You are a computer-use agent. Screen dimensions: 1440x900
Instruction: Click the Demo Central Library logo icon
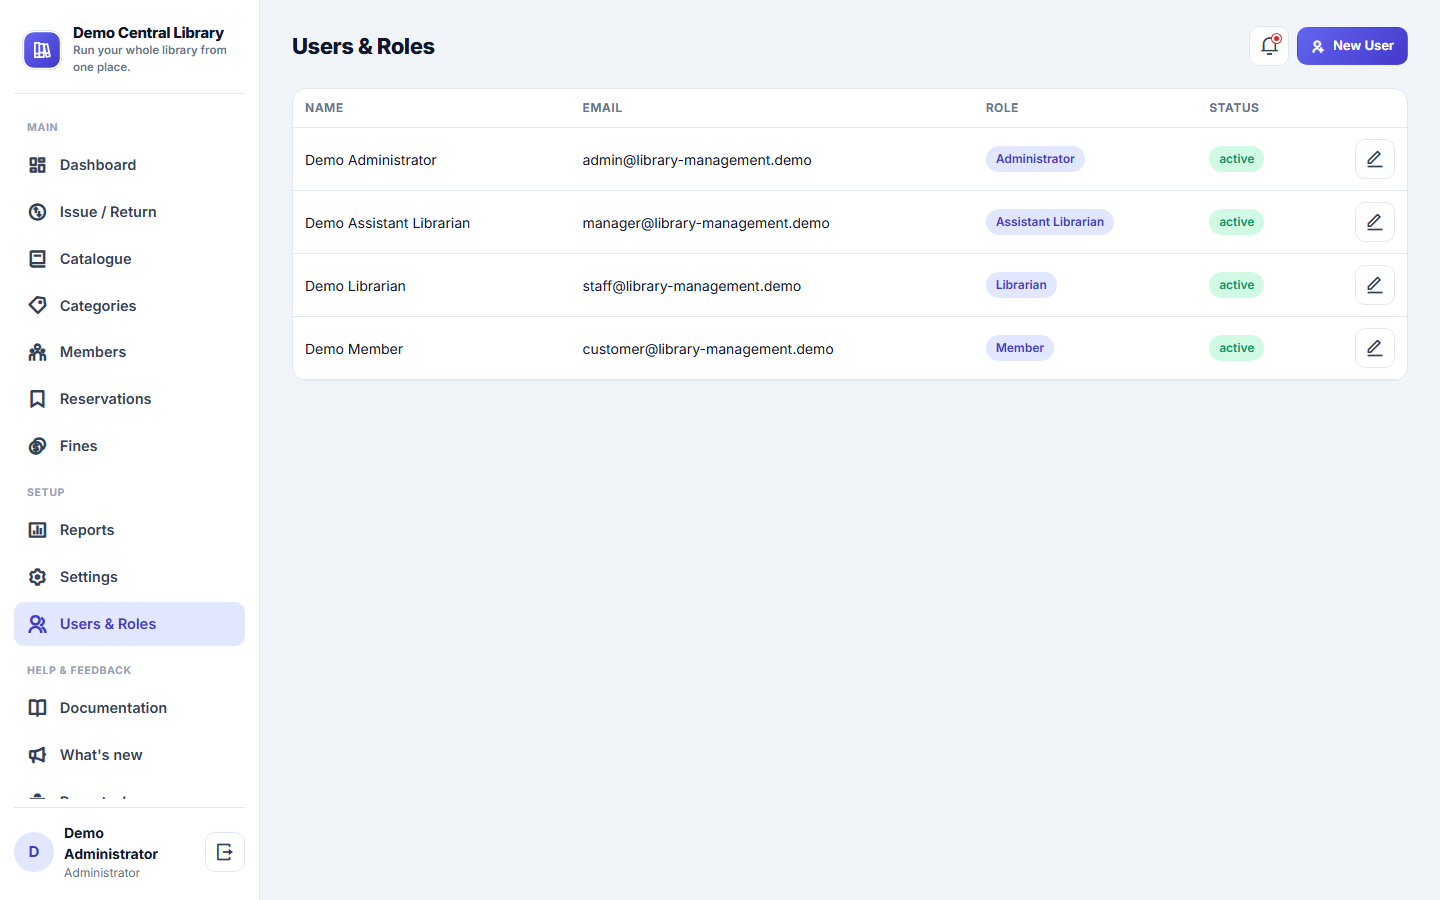click(42, 50)
